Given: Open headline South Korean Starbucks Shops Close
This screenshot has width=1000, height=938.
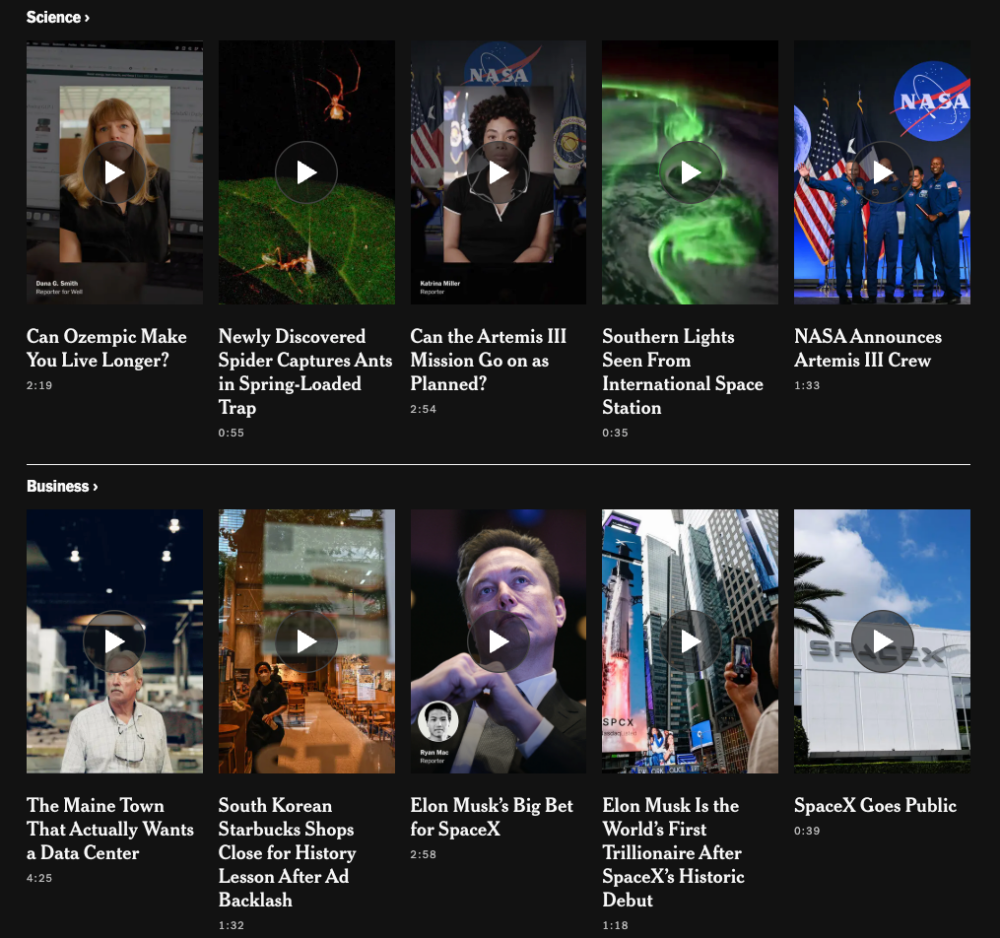Looking at the screenshot, I should [x=287, y=853].
